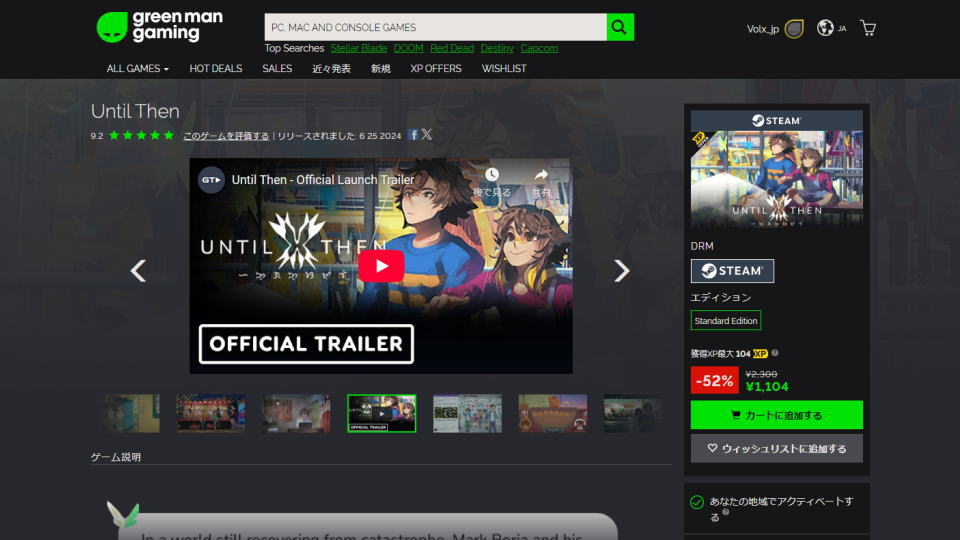This screenshot has height=540, width=960.
Task: Share the game on X
Action: coord(427,135)
